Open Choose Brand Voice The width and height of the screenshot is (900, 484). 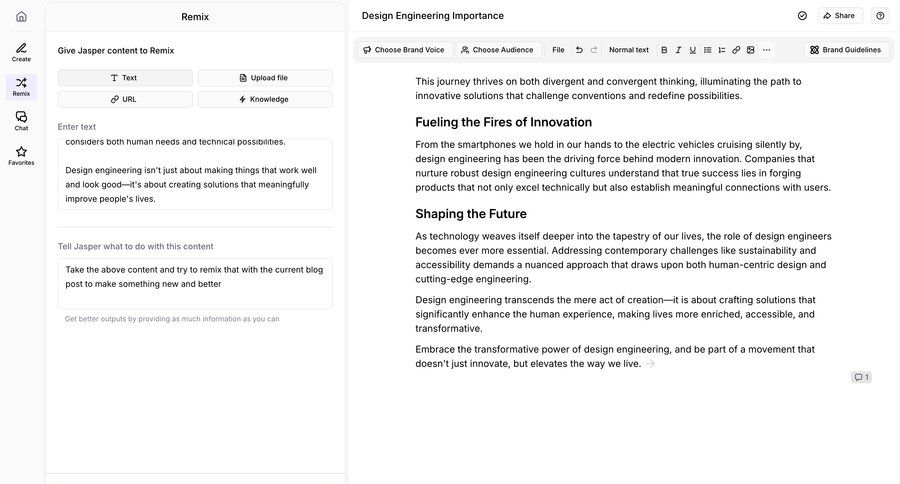click(x=404, y=50)
